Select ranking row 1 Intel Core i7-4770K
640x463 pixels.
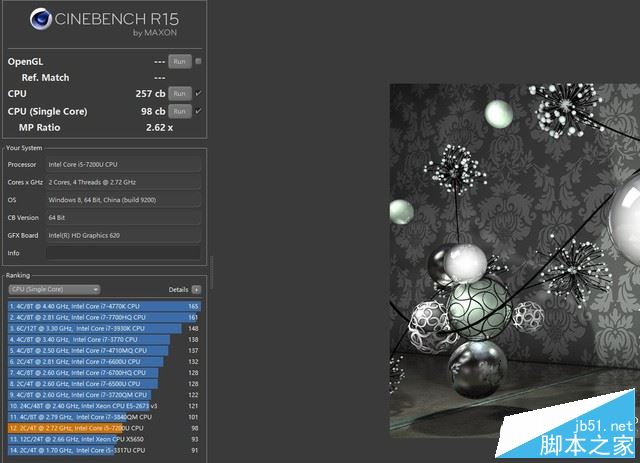pos(104,306)
